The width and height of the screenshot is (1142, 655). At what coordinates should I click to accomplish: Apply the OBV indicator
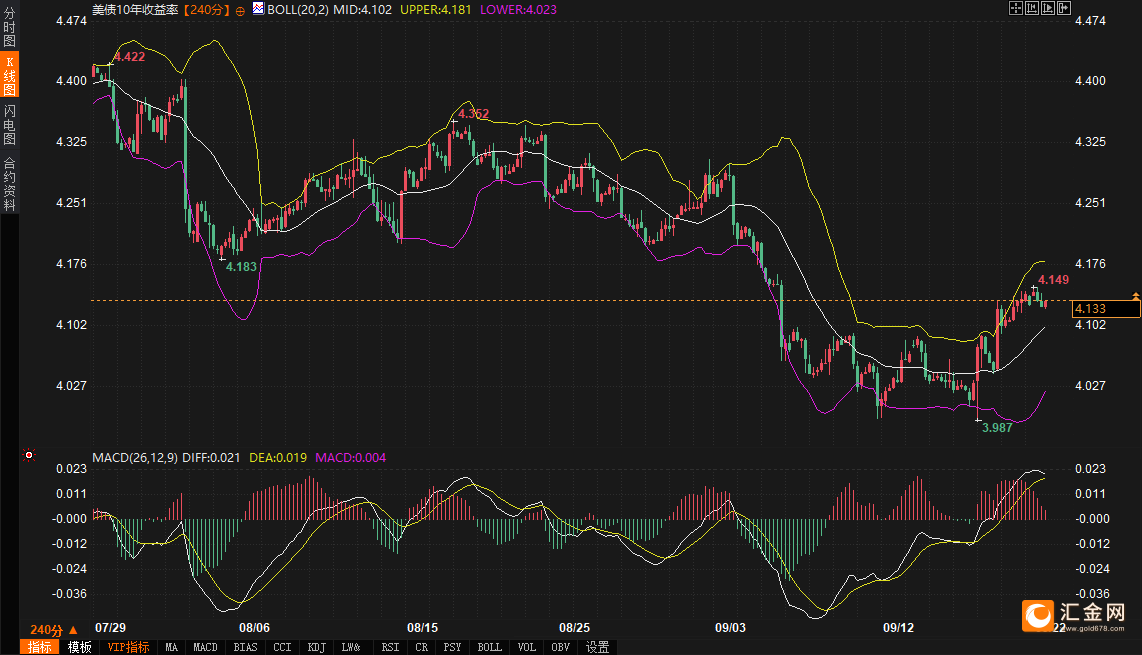pyautogui.click(x=561, y=647)
